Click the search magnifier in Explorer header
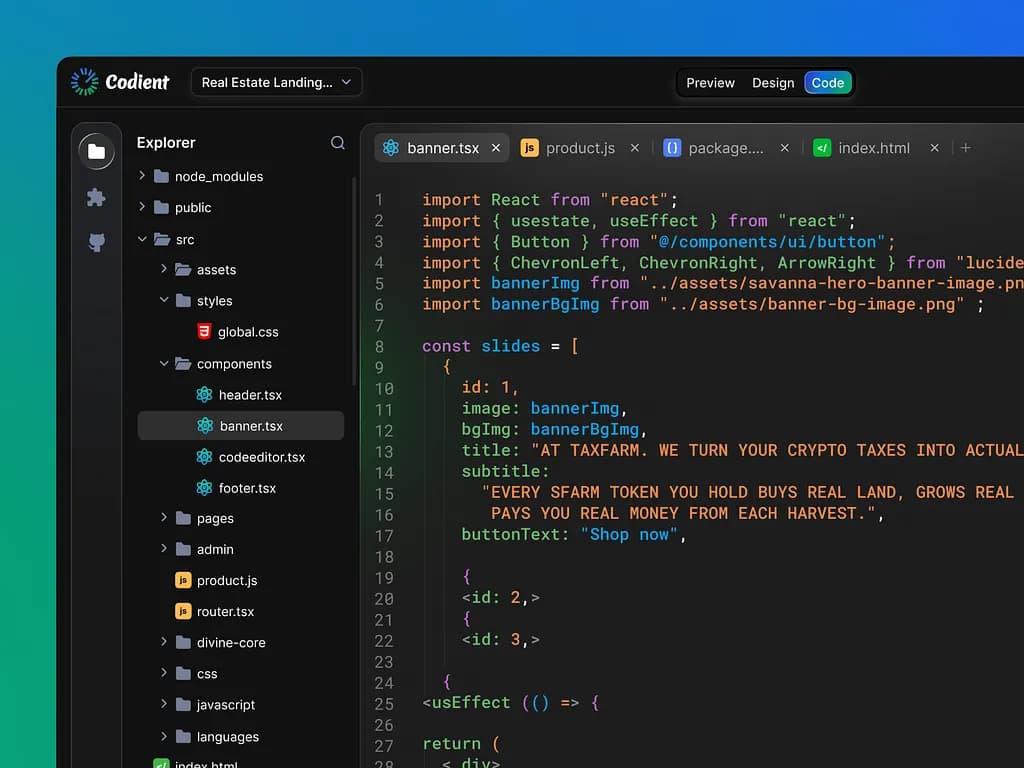1024x768 pixels. 337,143
